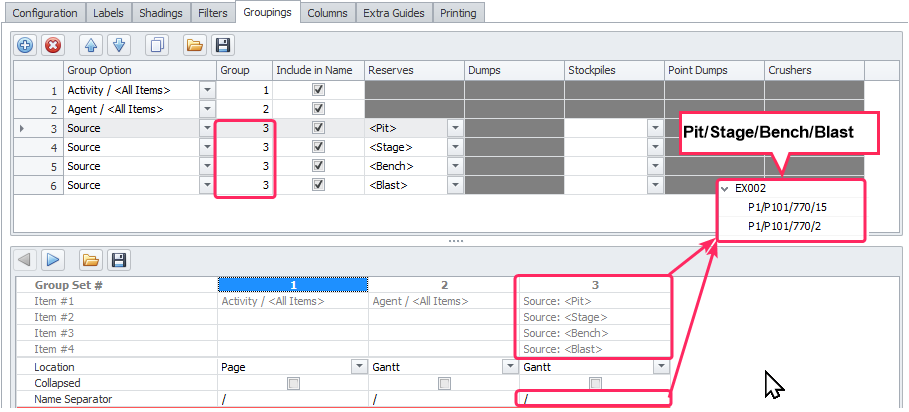
Task: Go to next group set arrow
Action: (53, 260)
